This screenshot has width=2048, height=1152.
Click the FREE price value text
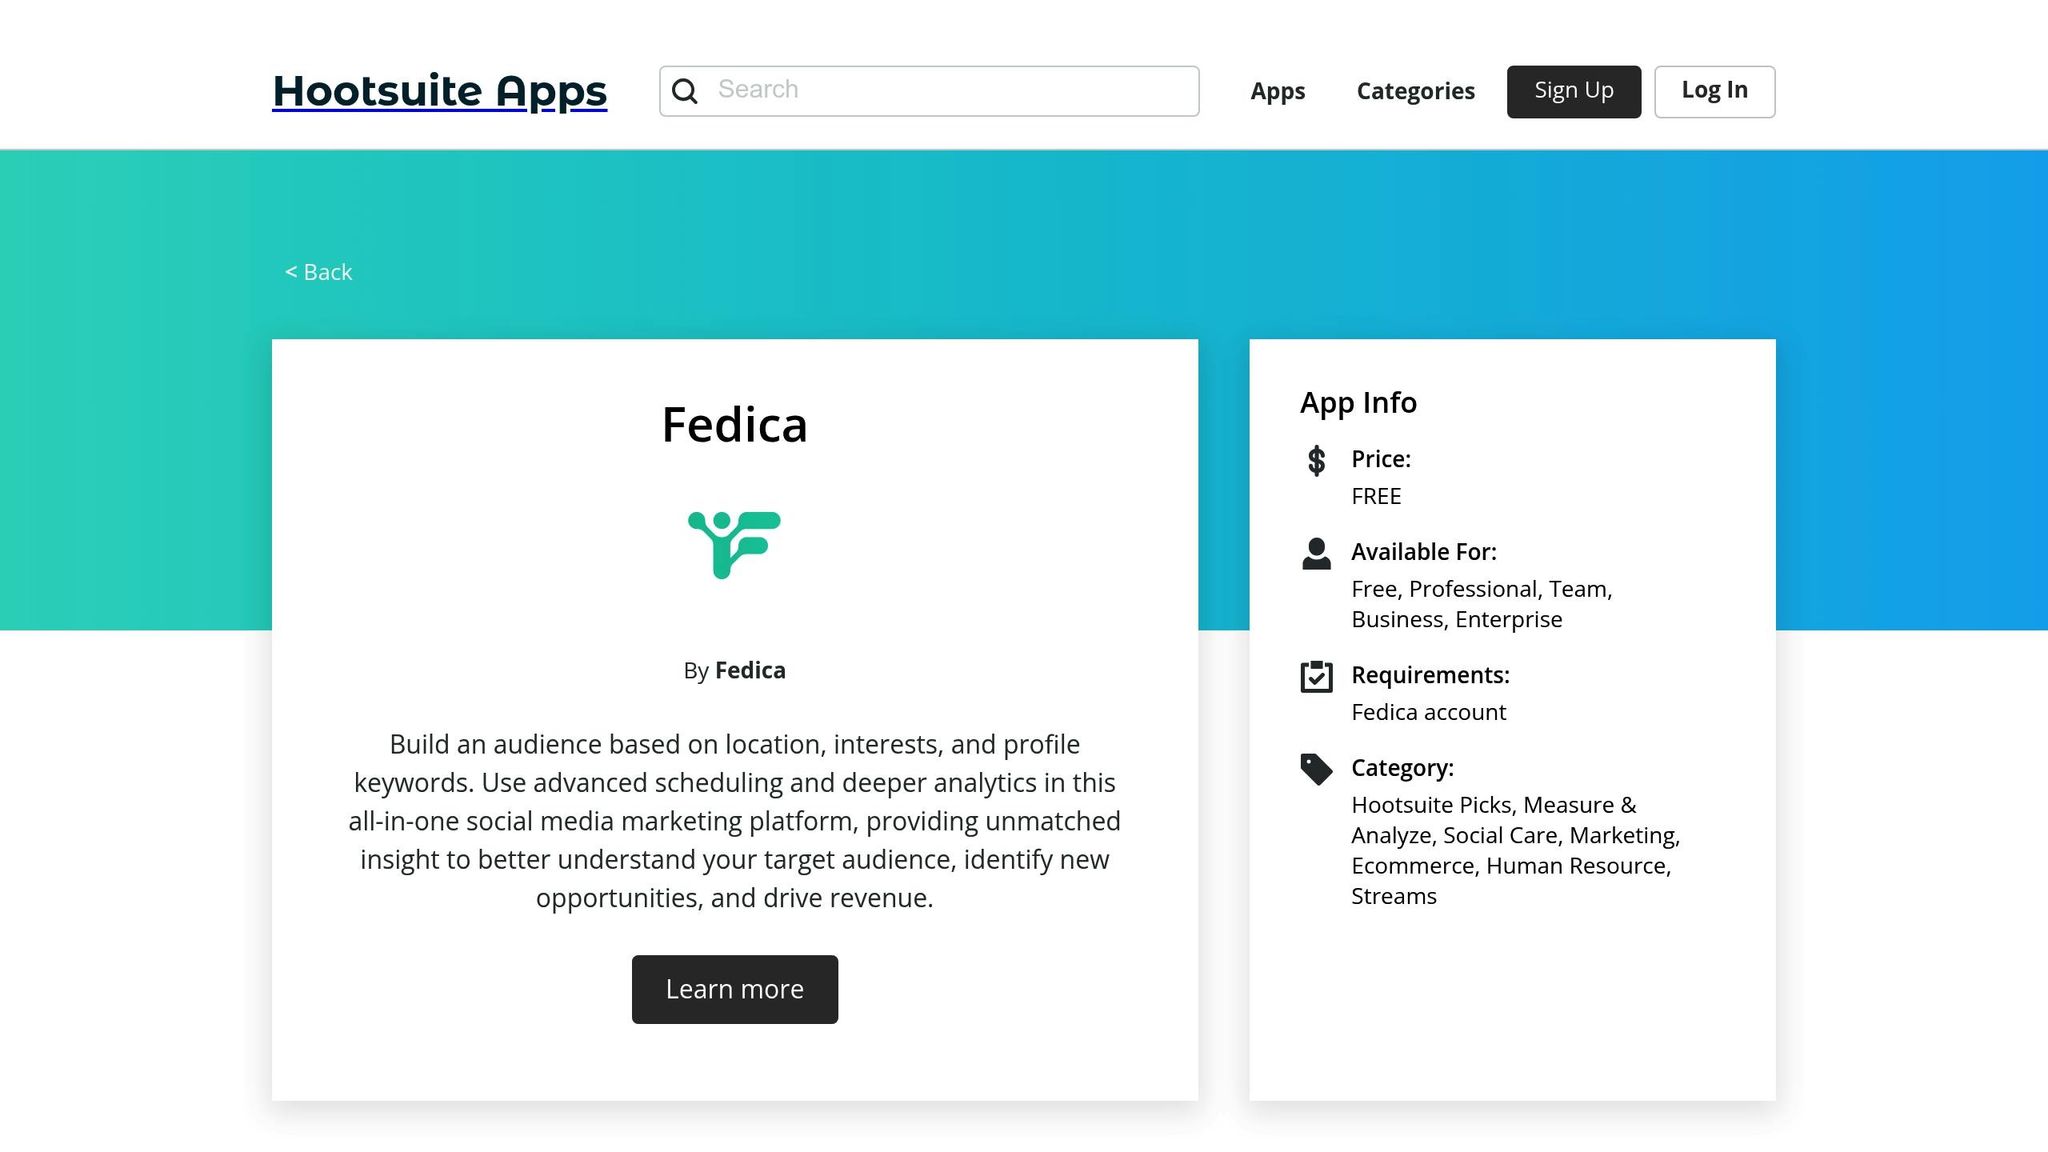[x=1376, y=496]
